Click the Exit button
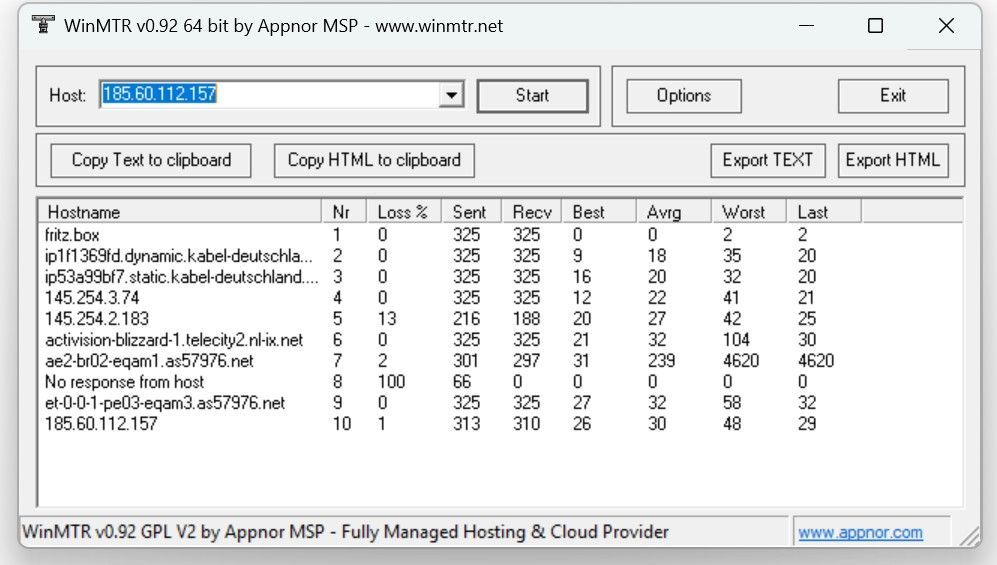997x565 pixels. [893, 95]
